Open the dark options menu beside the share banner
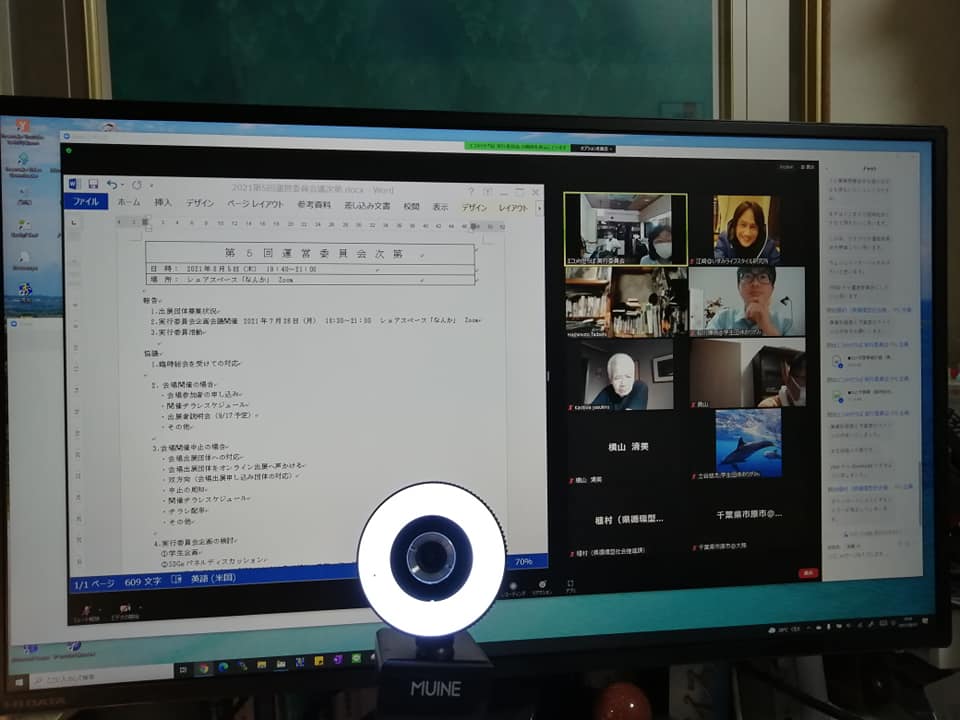Screen dimensions: 960x720 [593, 149]
